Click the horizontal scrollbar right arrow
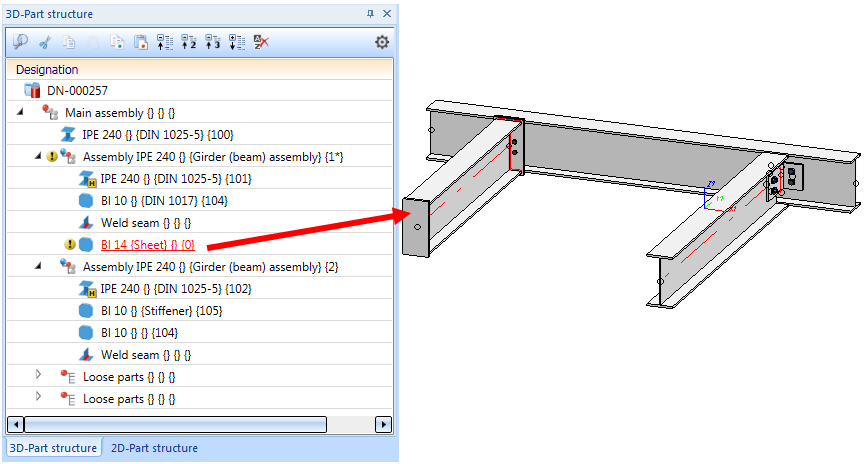 [383, 425]
